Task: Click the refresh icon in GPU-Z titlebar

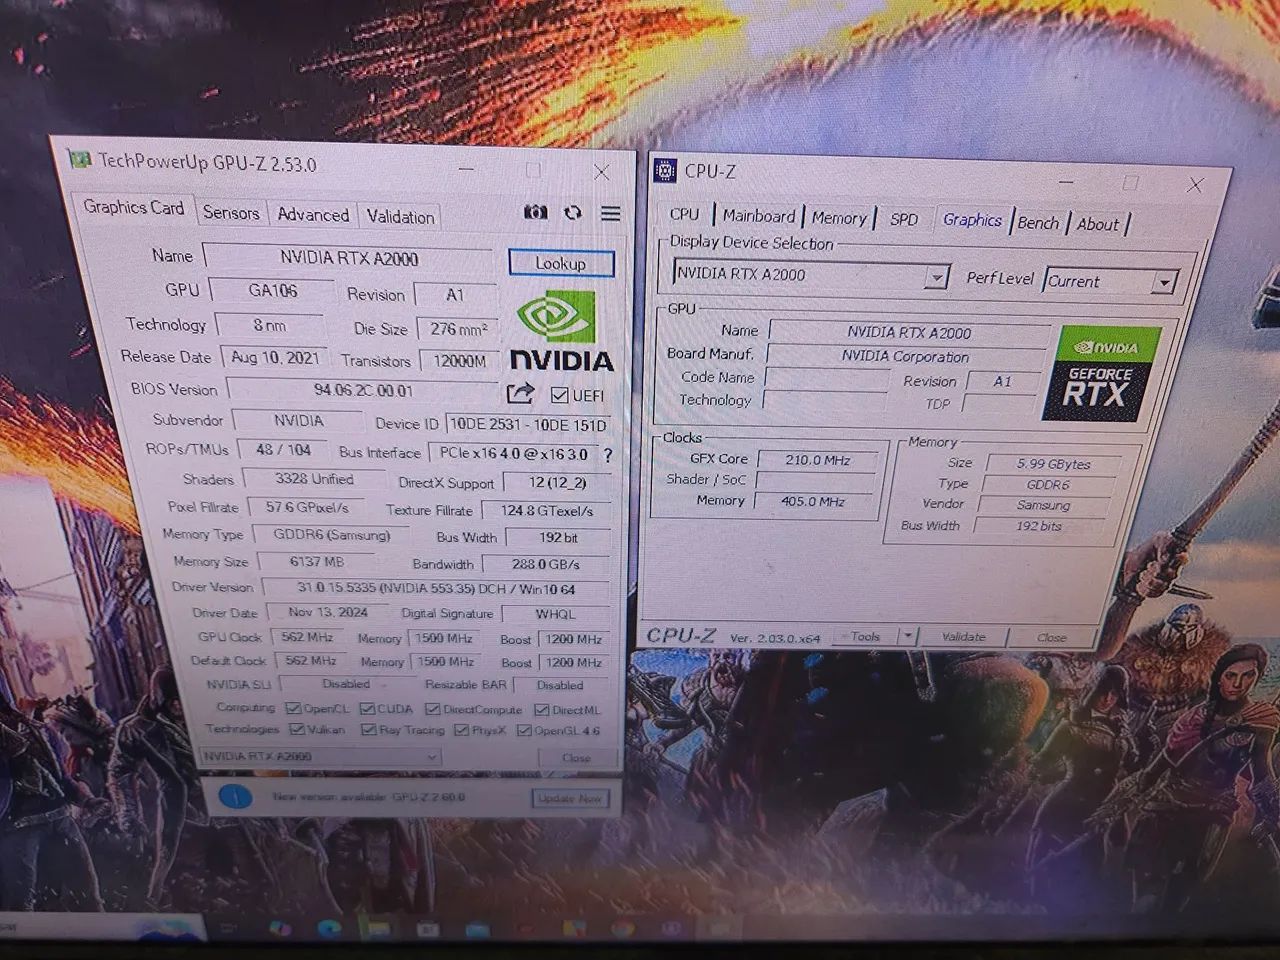Action: point(573,212)
